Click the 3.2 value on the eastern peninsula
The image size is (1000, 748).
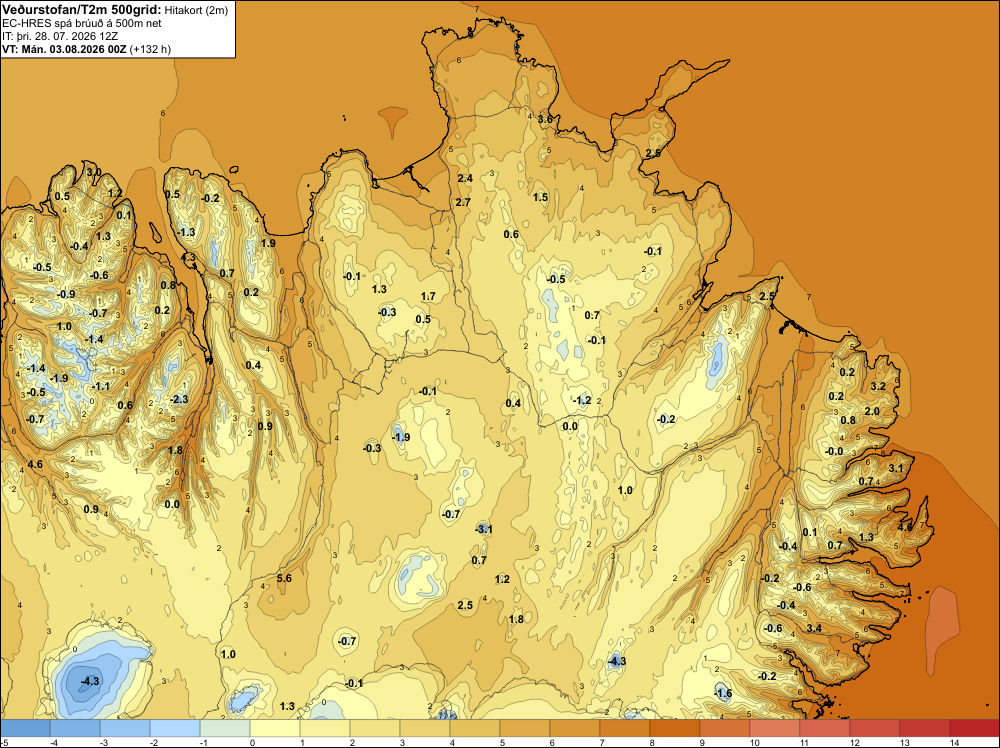coord(878,386)
